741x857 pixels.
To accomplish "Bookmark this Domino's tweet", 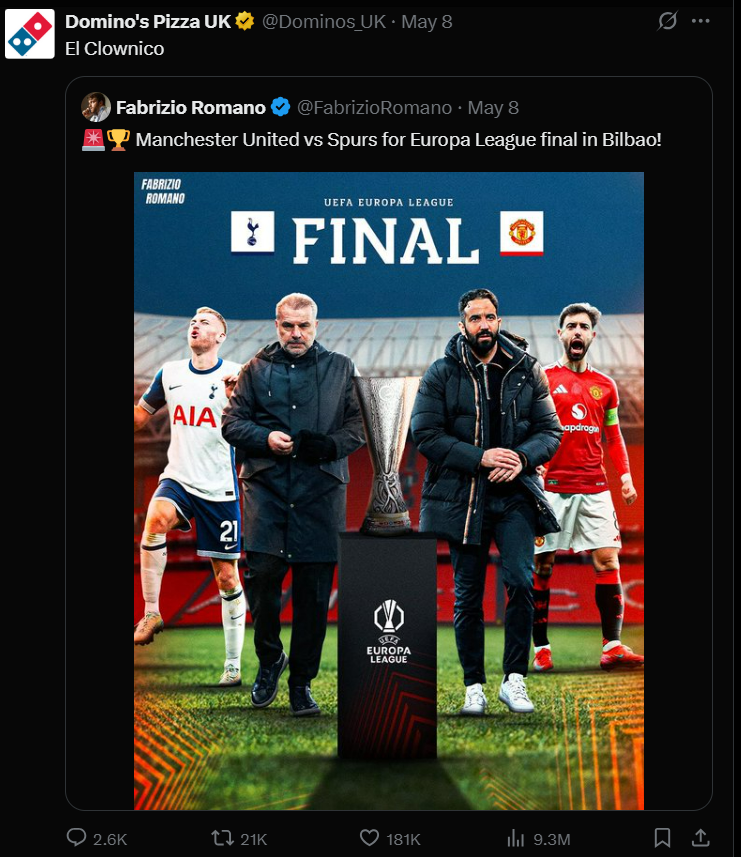I will (x=662, y=837).
